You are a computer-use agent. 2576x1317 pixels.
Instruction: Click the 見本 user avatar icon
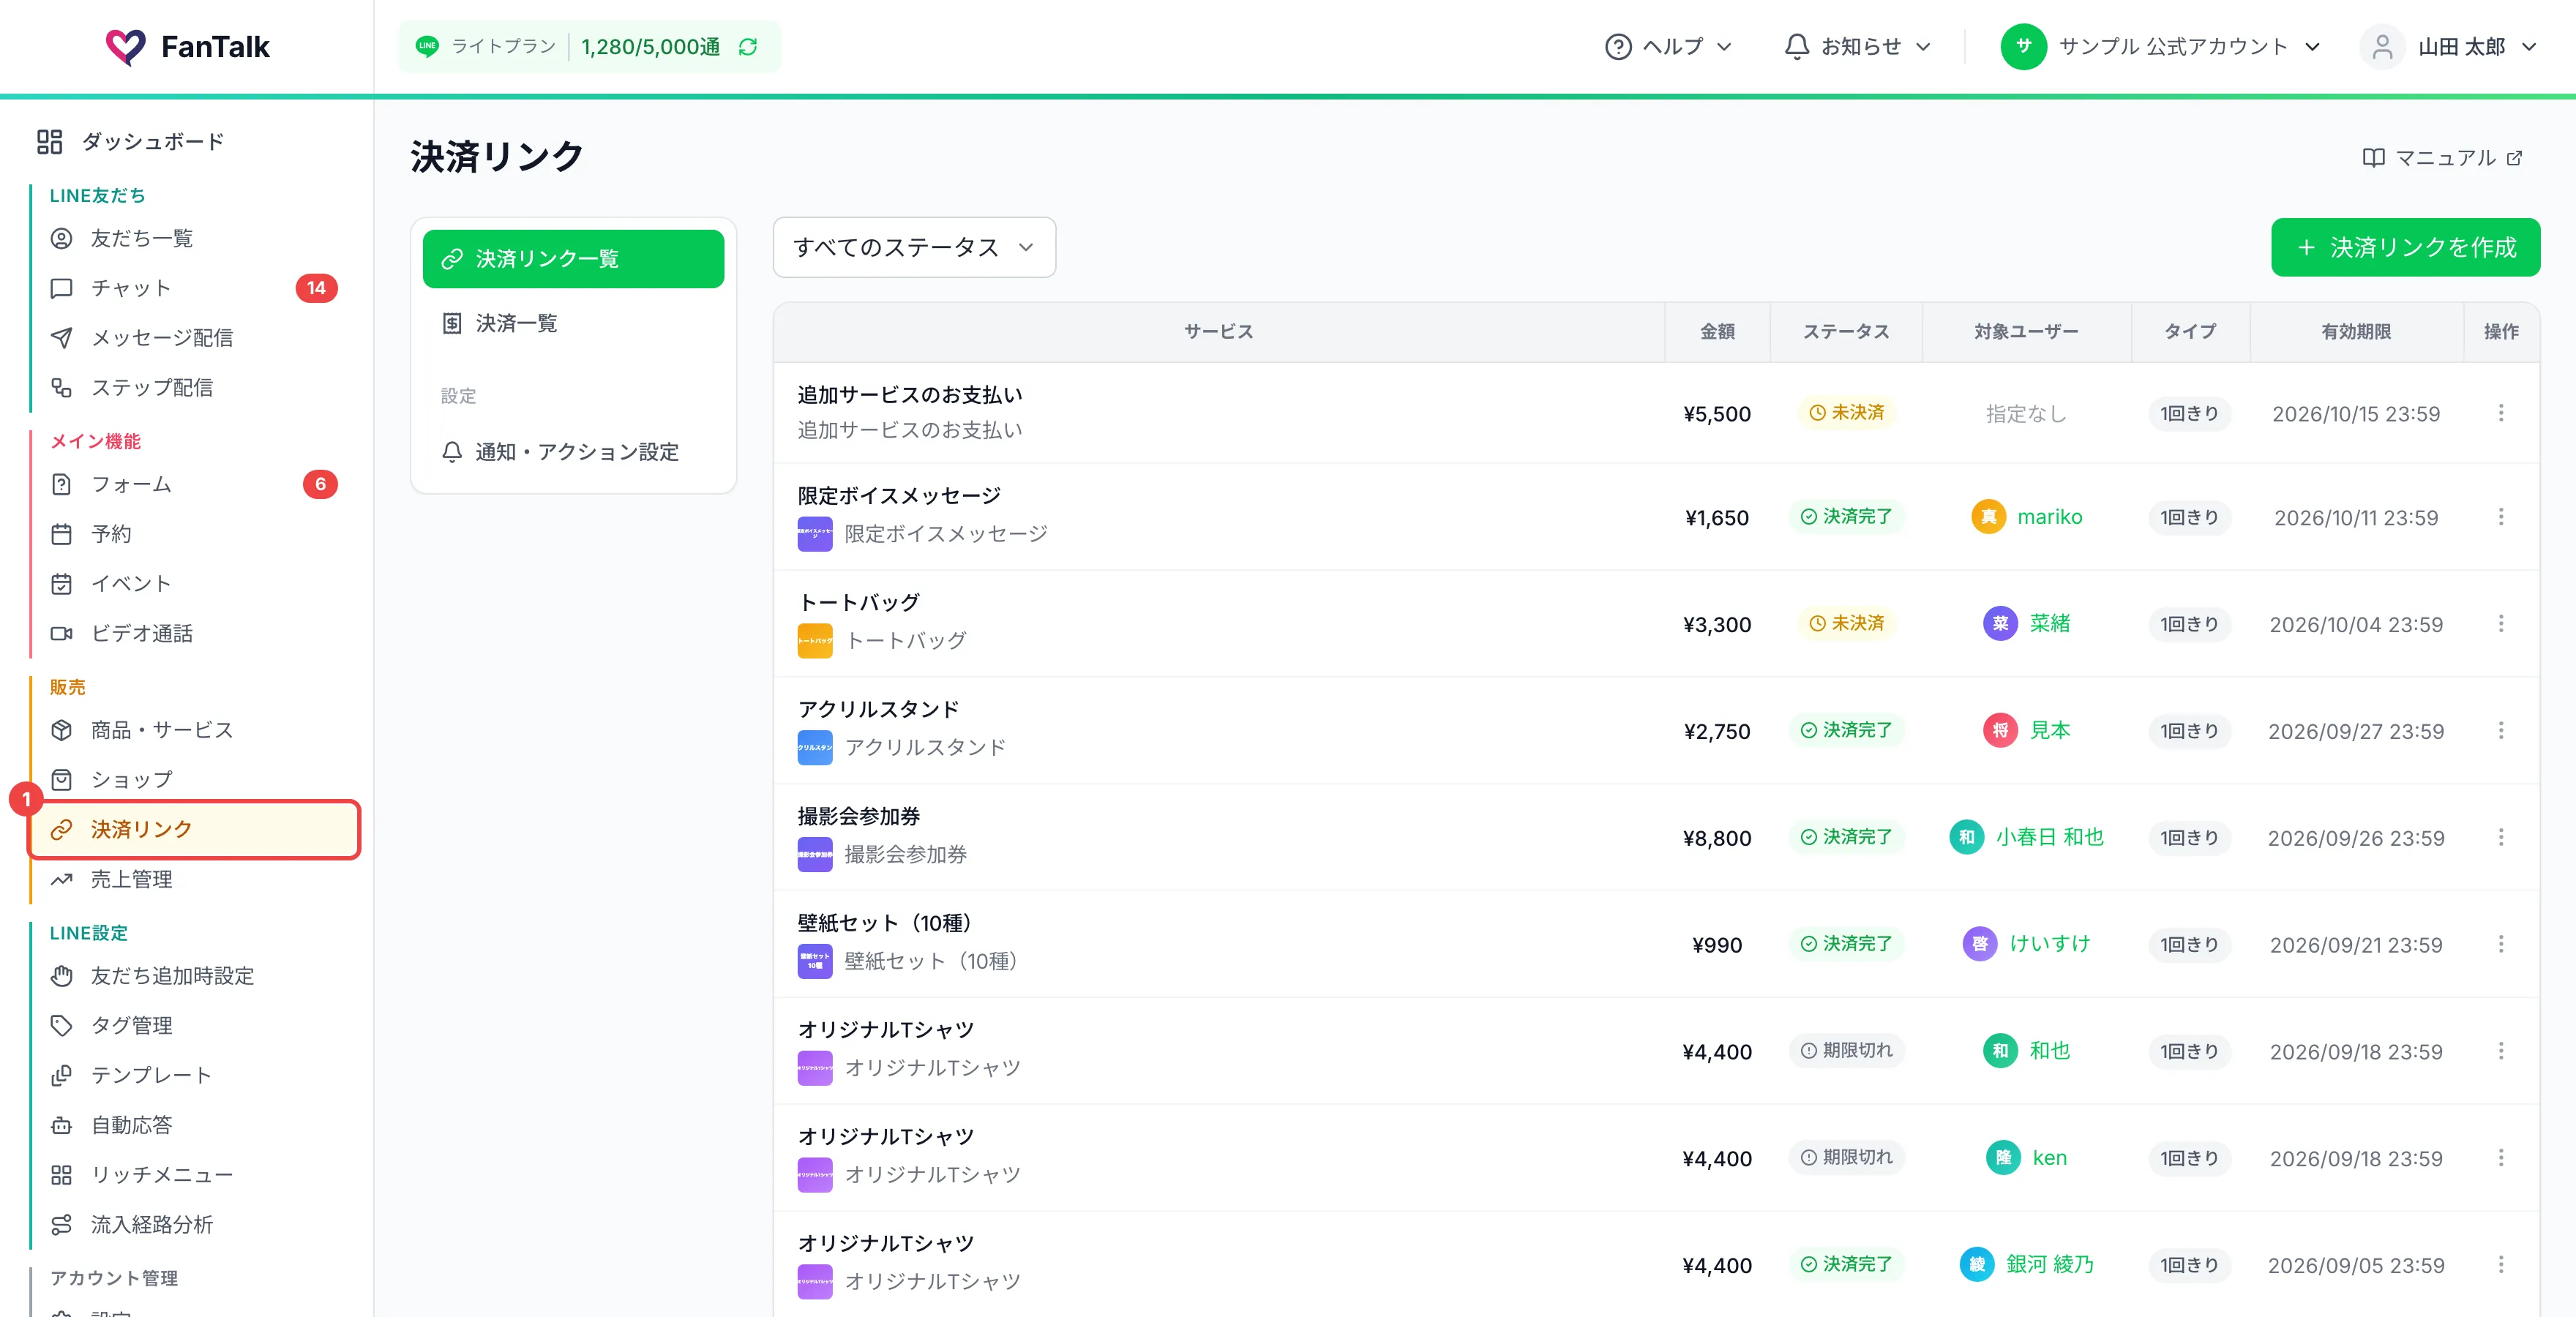tap(2000, 731)
